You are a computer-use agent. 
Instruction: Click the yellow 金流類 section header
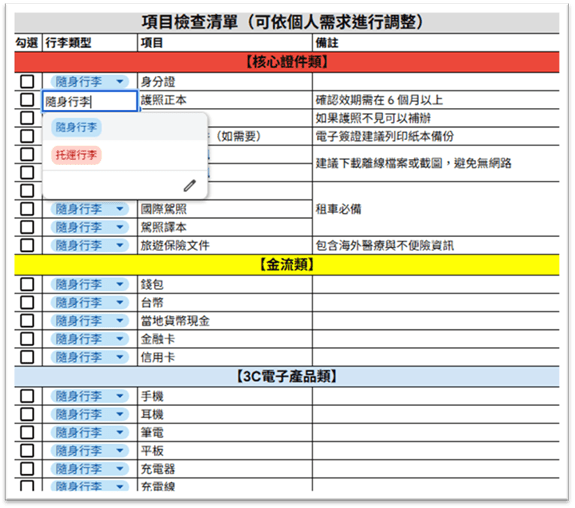[287, 264]
